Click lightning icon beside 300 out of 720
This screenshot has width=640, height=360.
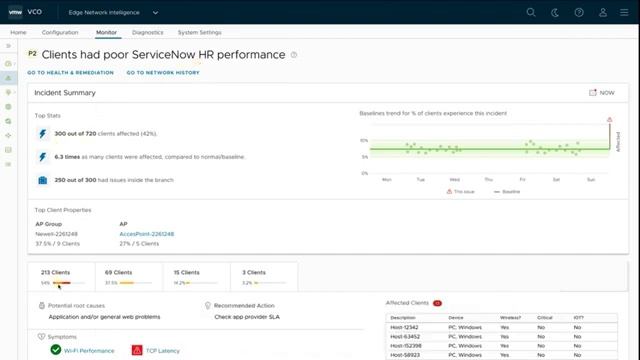click(x=42, y=134)
